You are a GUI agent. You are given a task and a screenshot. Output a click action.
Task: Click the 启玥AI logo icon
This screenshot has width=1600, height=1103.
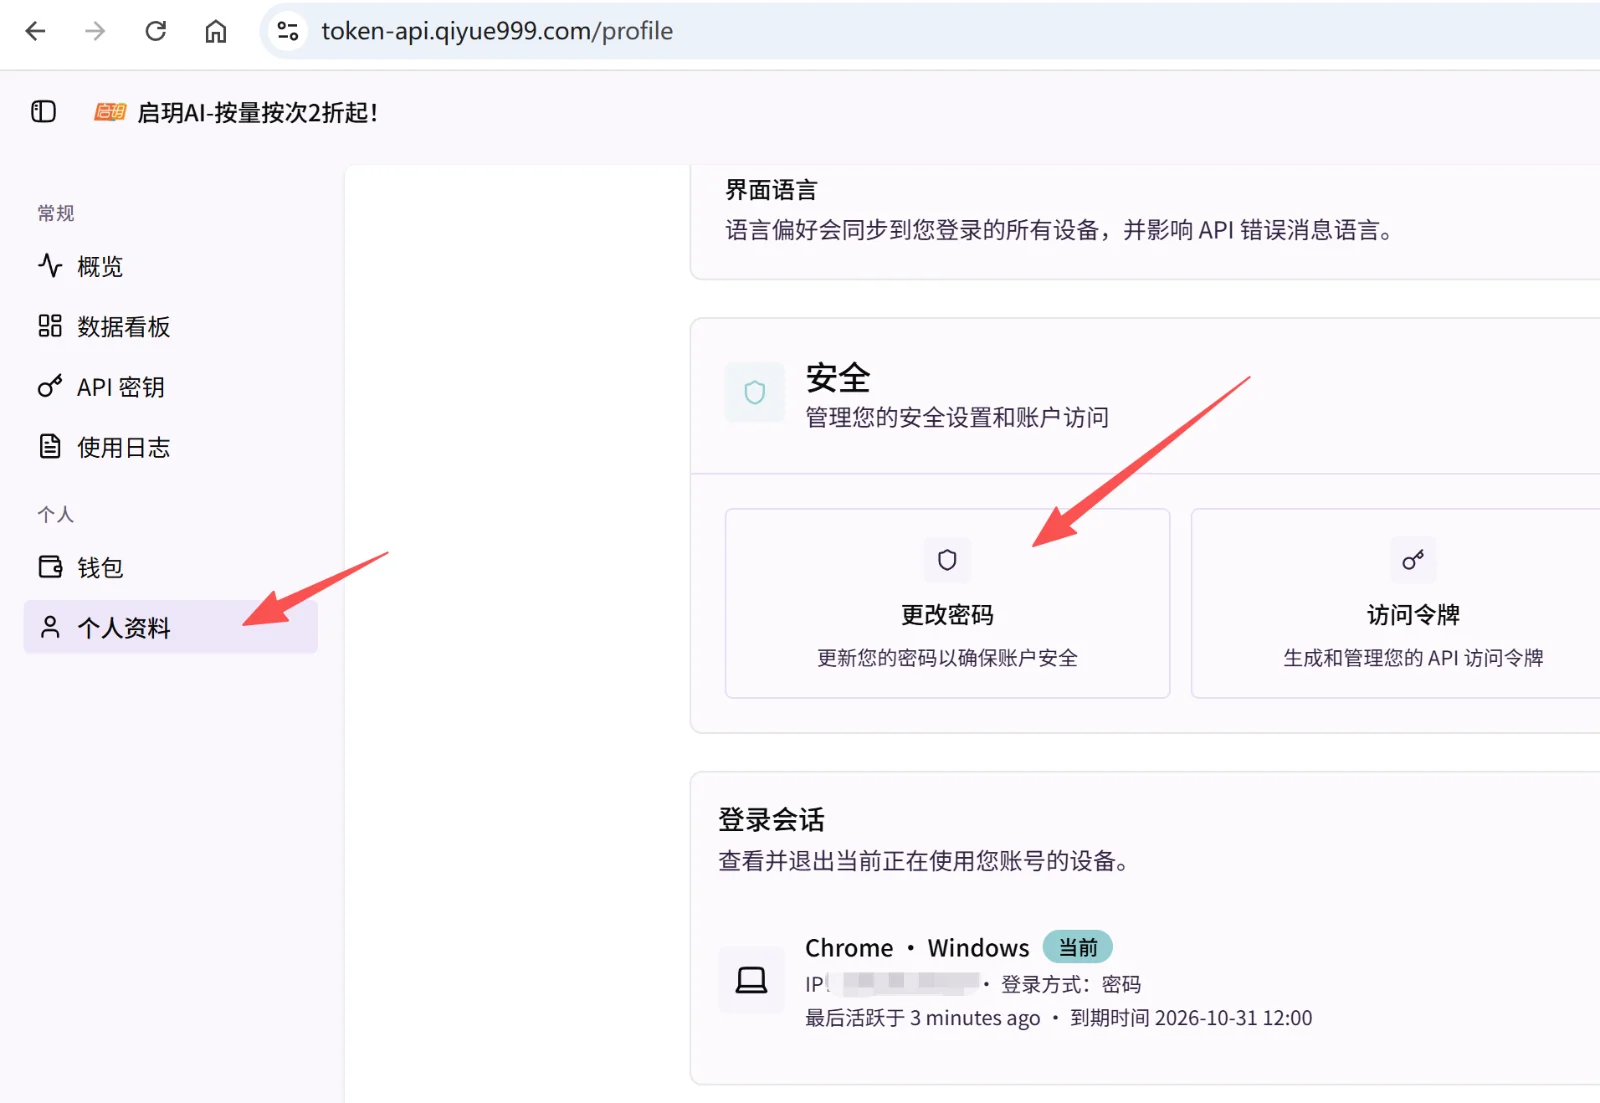pos(110,112)
